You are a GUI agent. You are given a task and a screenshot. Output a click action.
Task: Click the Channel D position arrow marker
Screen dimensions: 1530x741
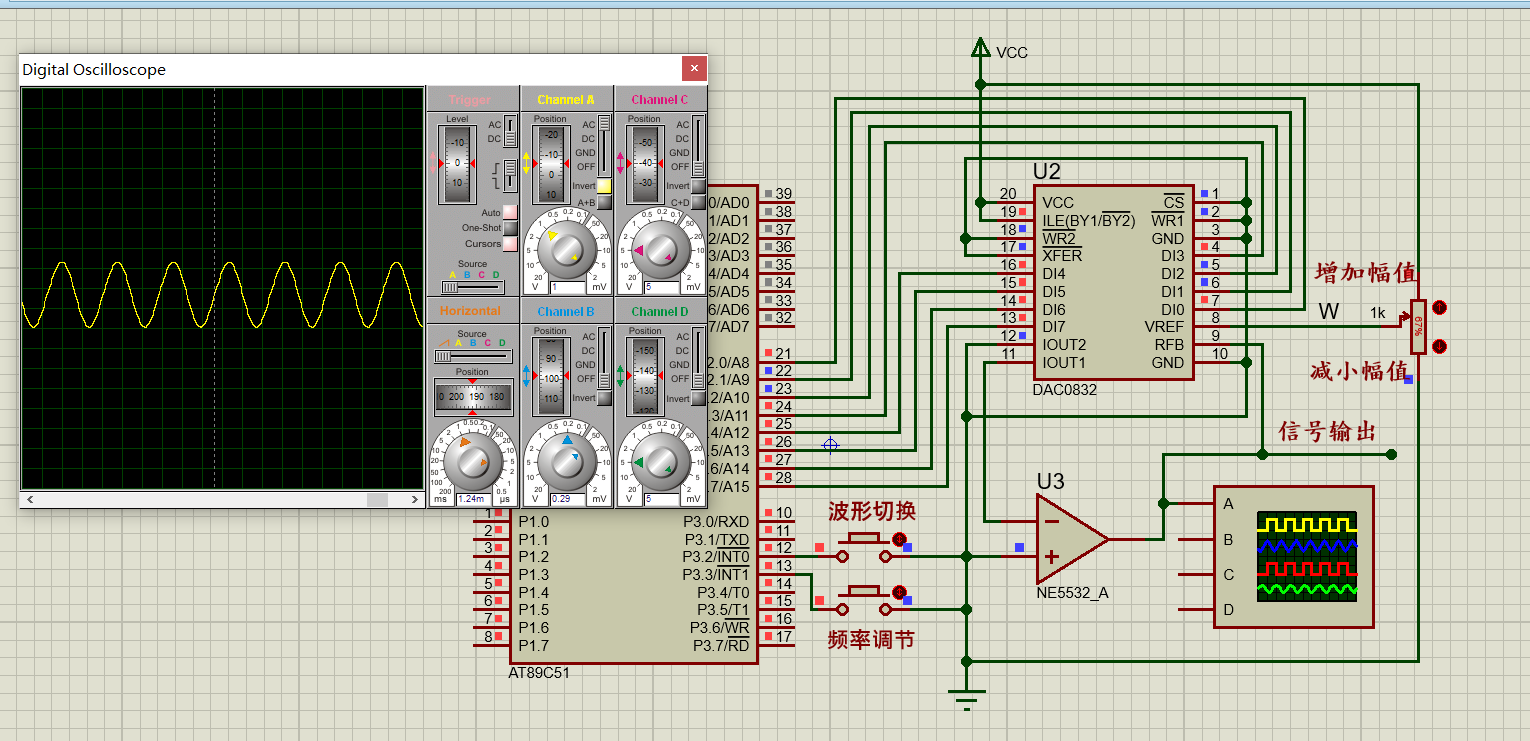tap(620, 375)
